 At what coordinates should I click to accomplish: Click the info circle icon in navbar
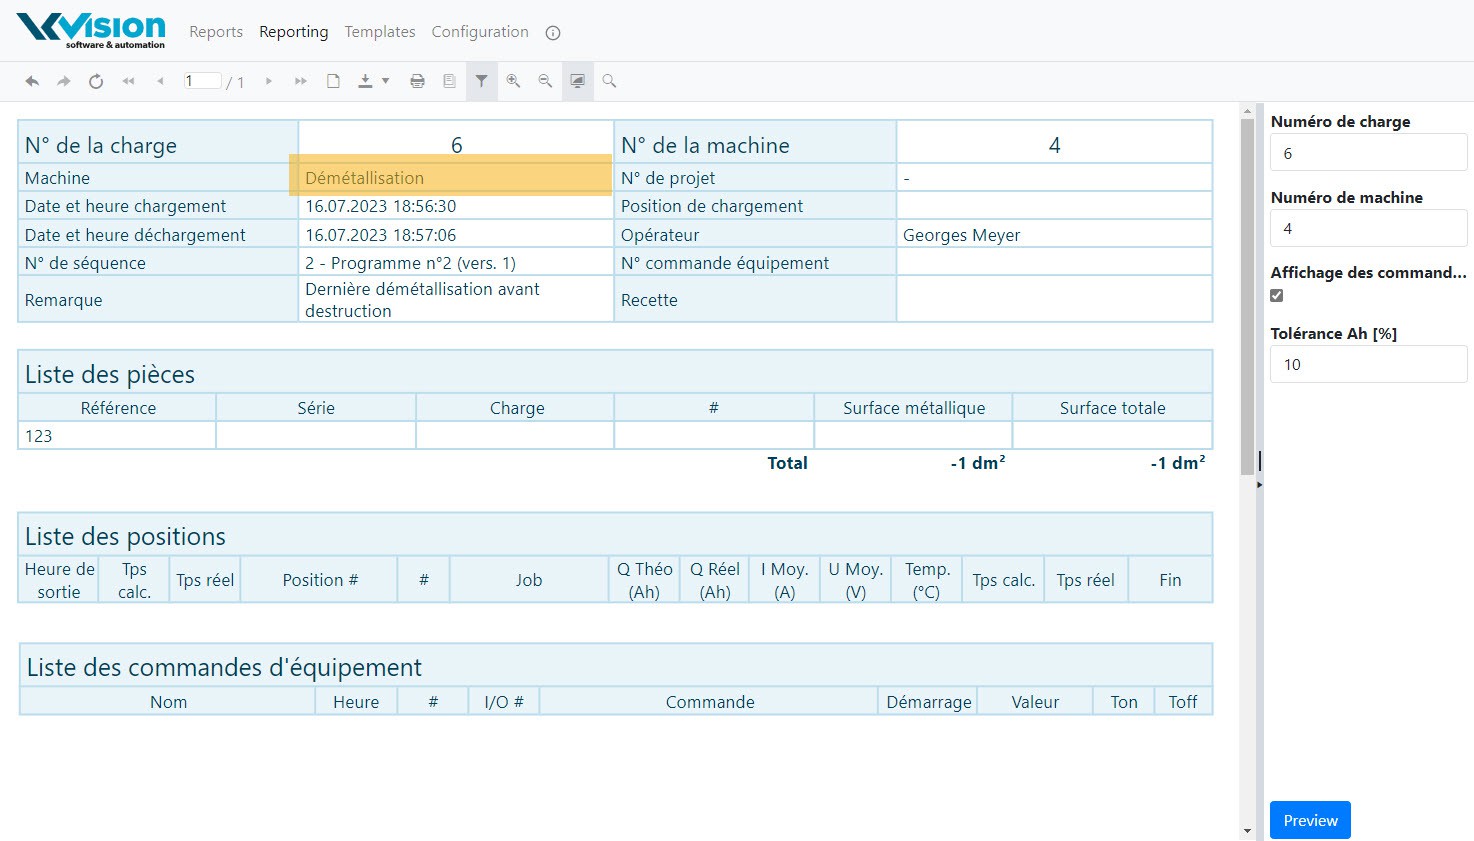pyautogui.click(x=552, y=33)
